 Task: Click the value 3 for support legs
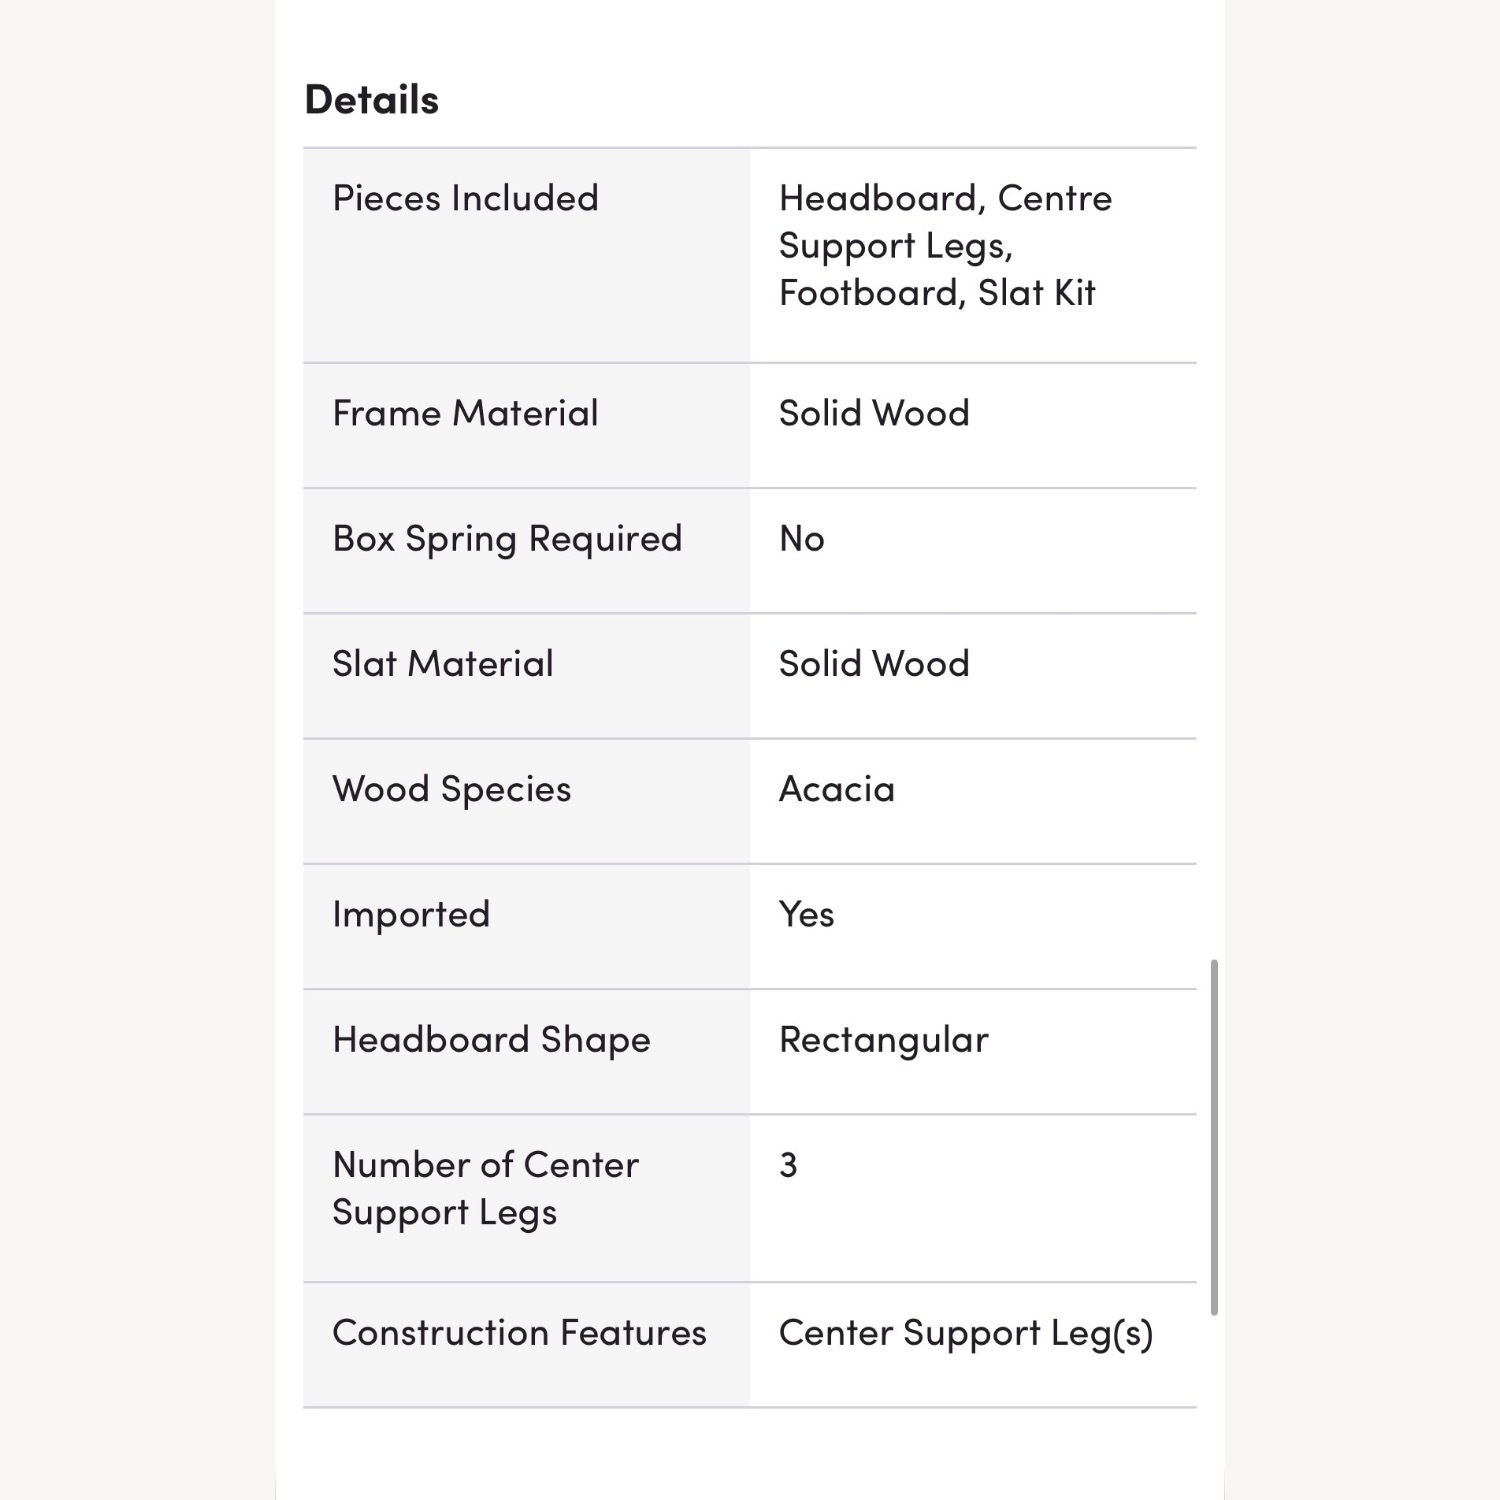[x=788, y=1165]
